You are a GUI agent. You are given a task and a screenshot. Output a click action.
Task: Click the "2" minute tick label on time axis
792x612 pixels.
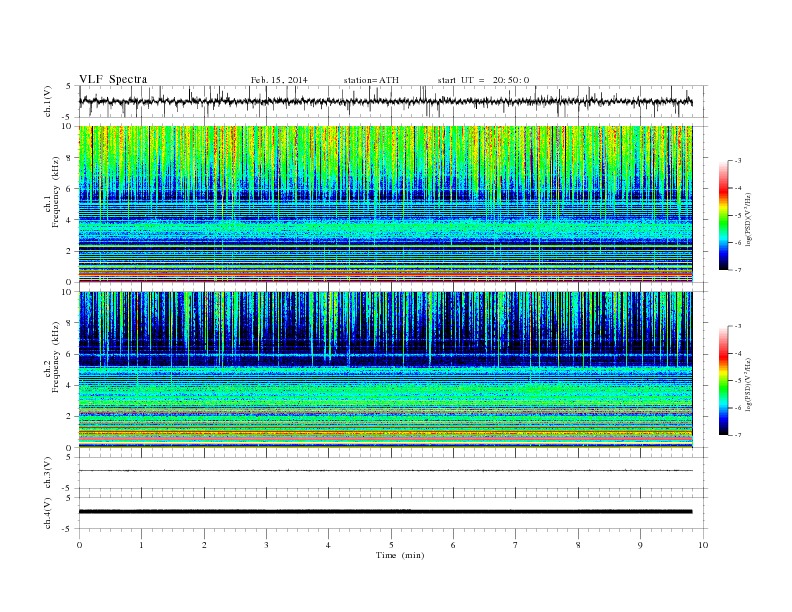coord(204,545)
